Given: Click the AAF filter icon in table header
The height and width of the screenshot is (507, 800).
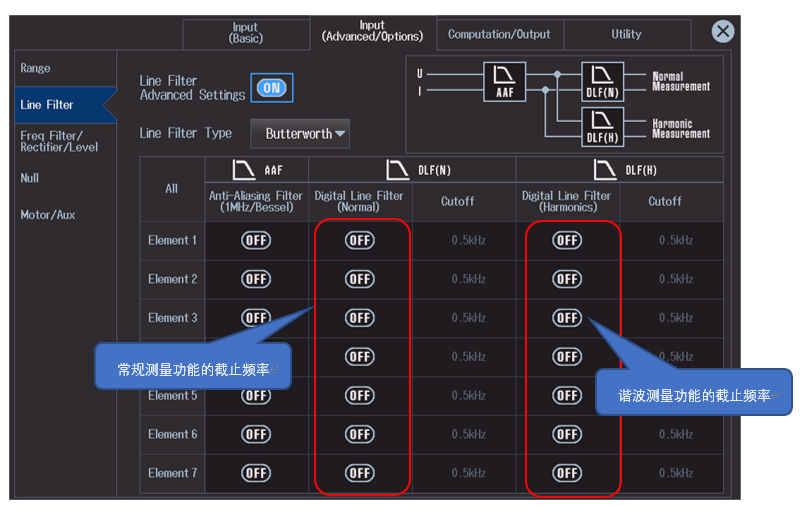Looking at the screenshot, I should (245, 170).
